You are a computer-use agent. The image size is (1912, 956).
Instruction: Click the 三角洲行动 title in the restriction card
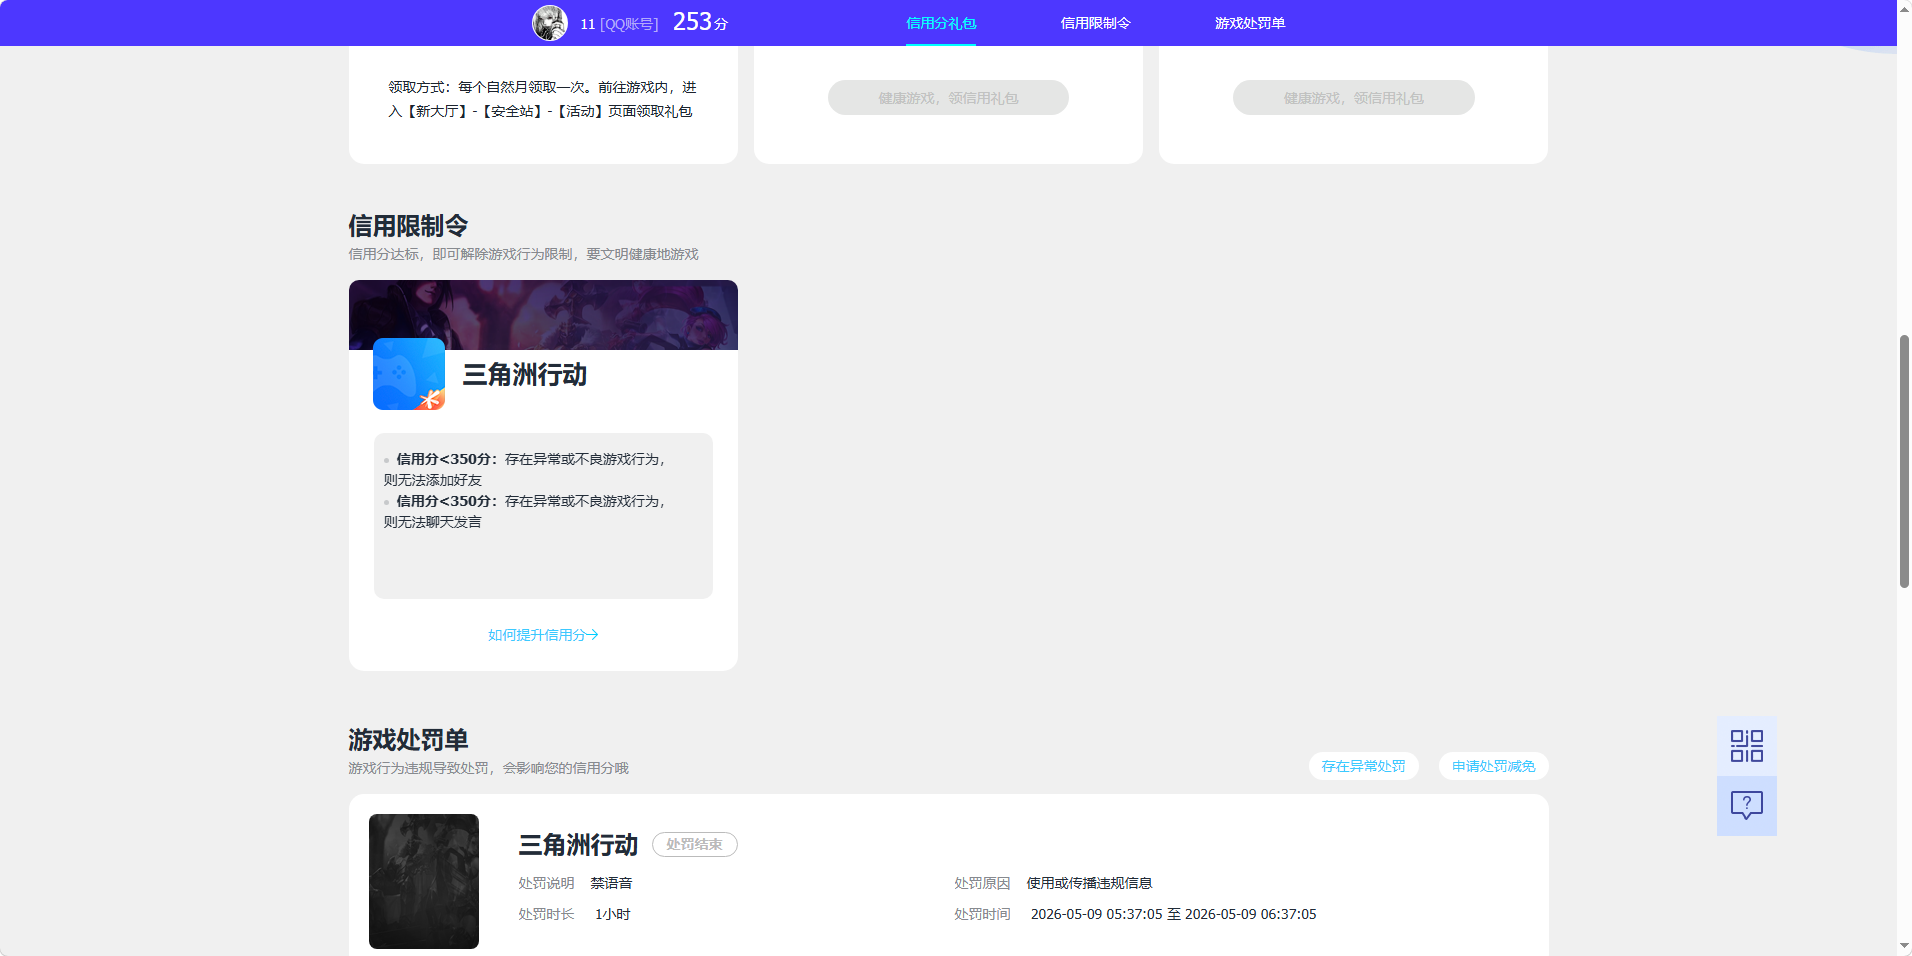tap(524, 375)
